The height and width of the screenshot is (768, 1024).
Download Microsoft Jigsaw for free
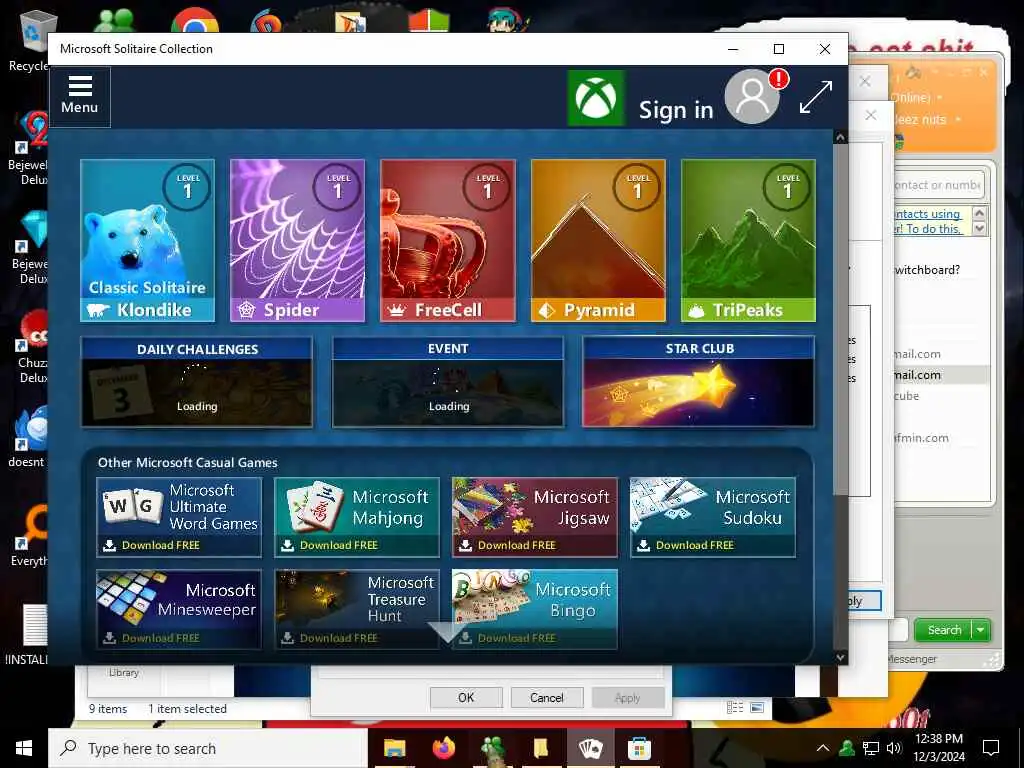(535, 517)
